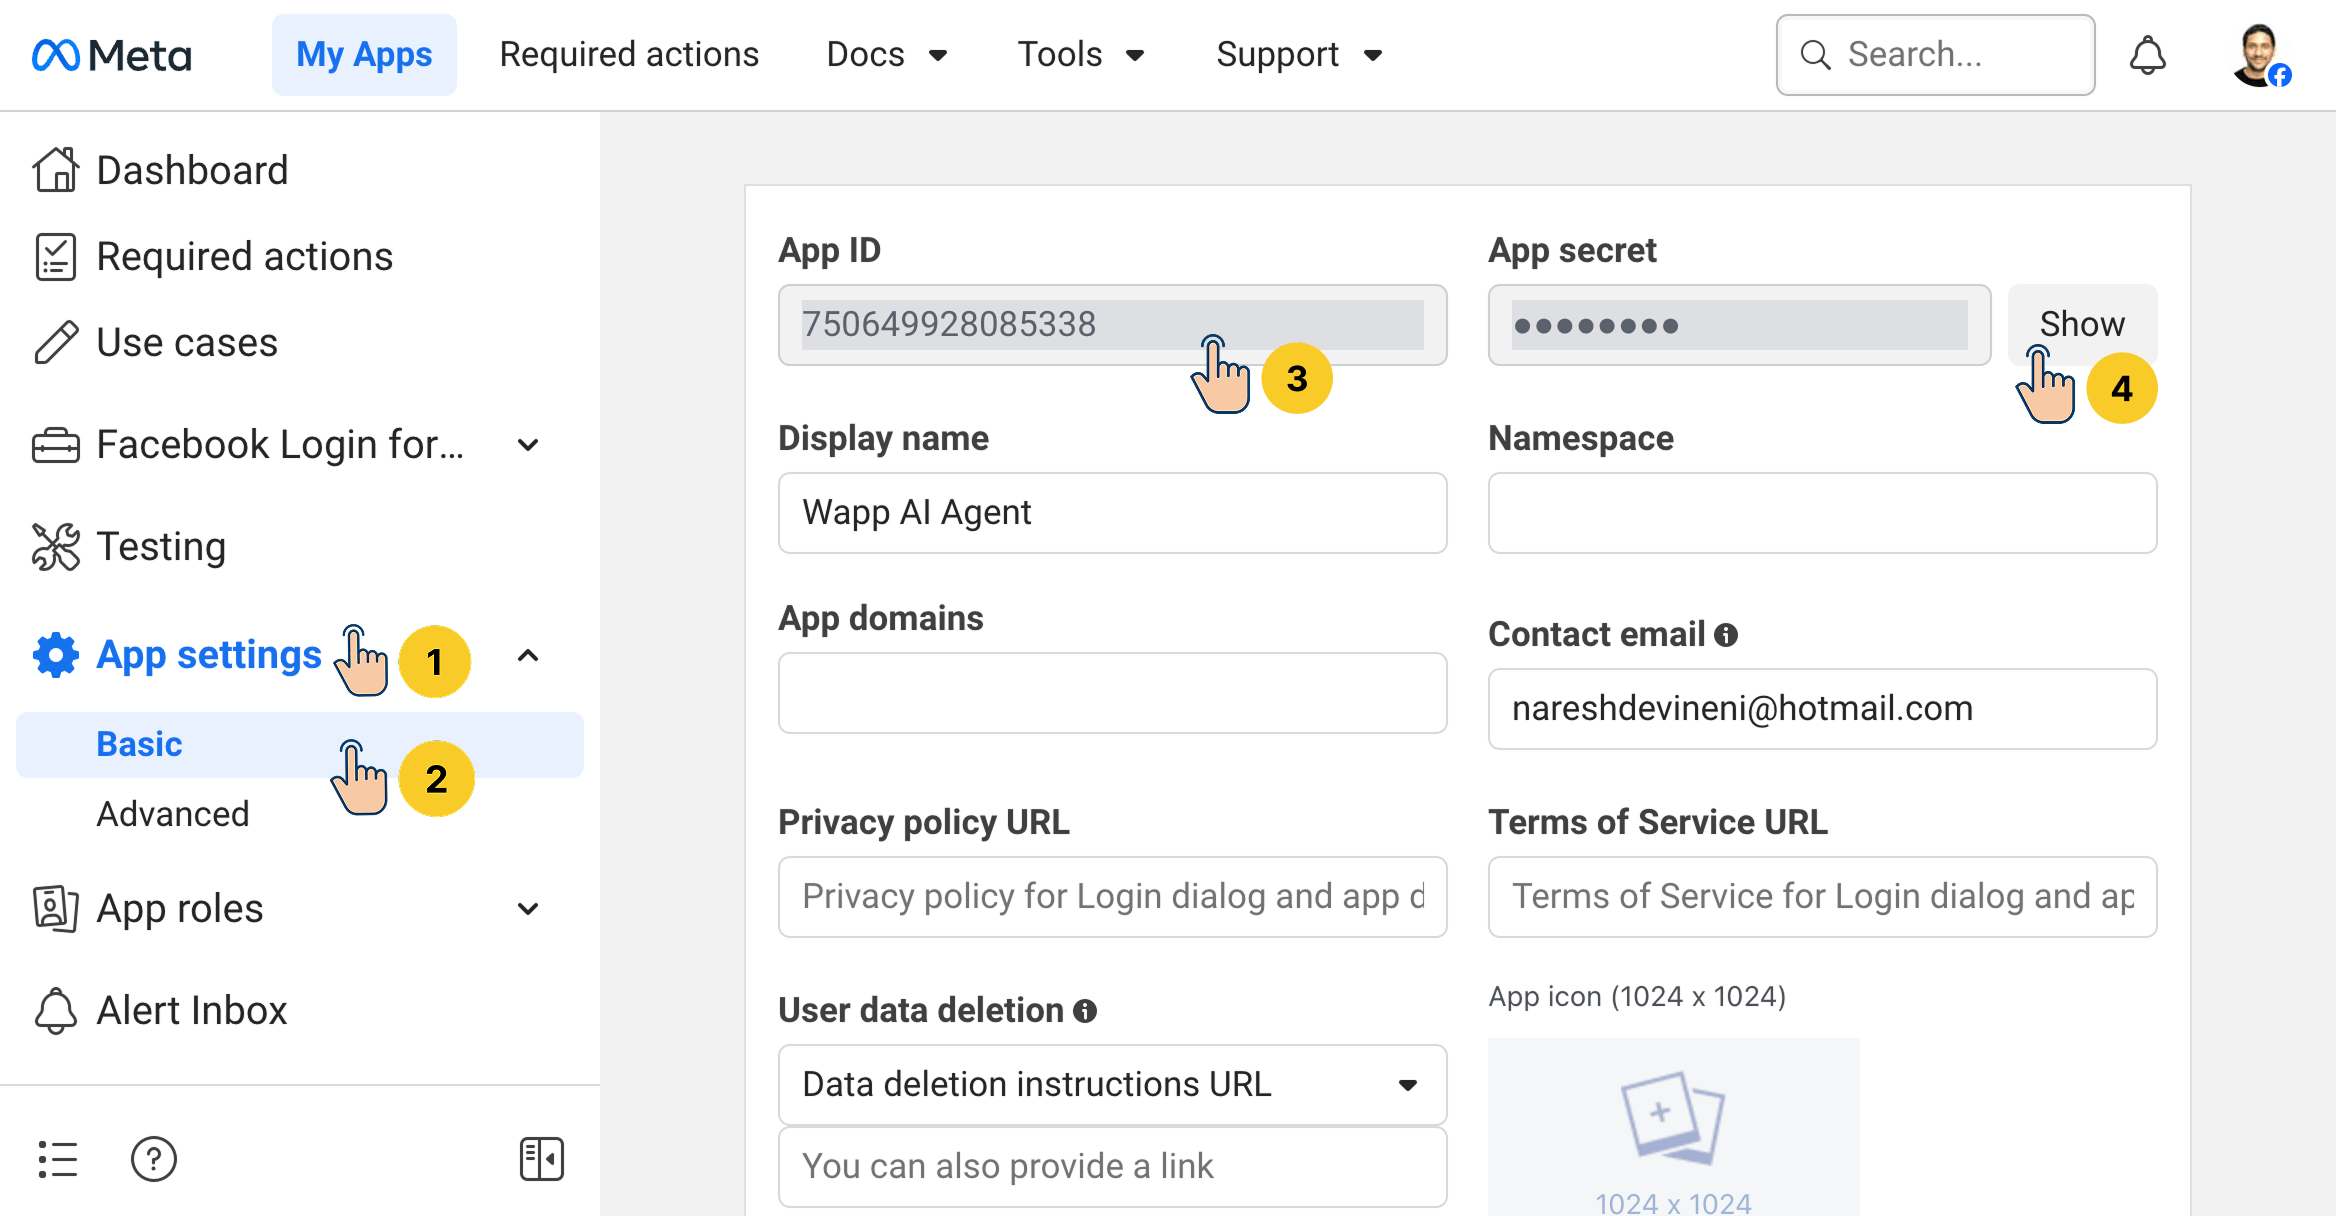Click the Facebook Login briefcase icon
The width and height of the screenshot is (2336, 1216).
tap(56, 445)
